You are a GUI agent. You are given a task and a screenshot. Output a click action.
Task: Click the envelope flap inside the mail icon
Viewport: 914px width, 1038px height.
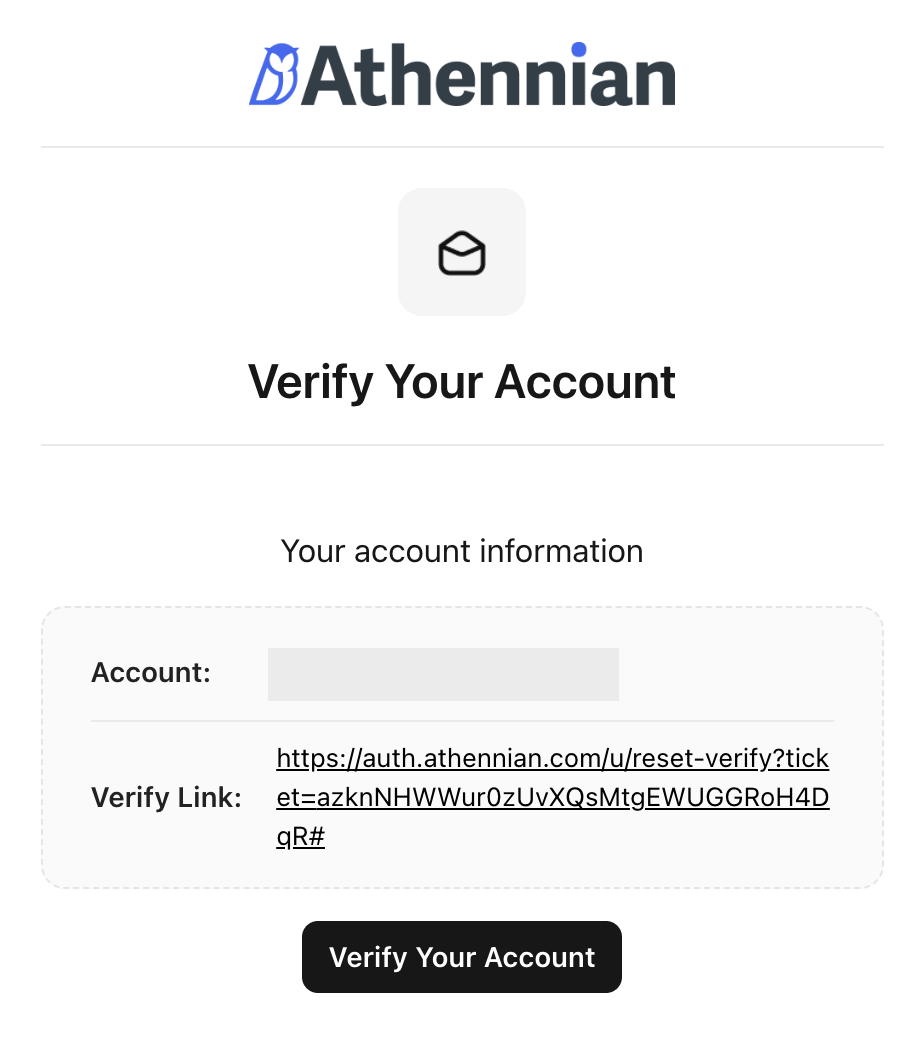point(462,243)
